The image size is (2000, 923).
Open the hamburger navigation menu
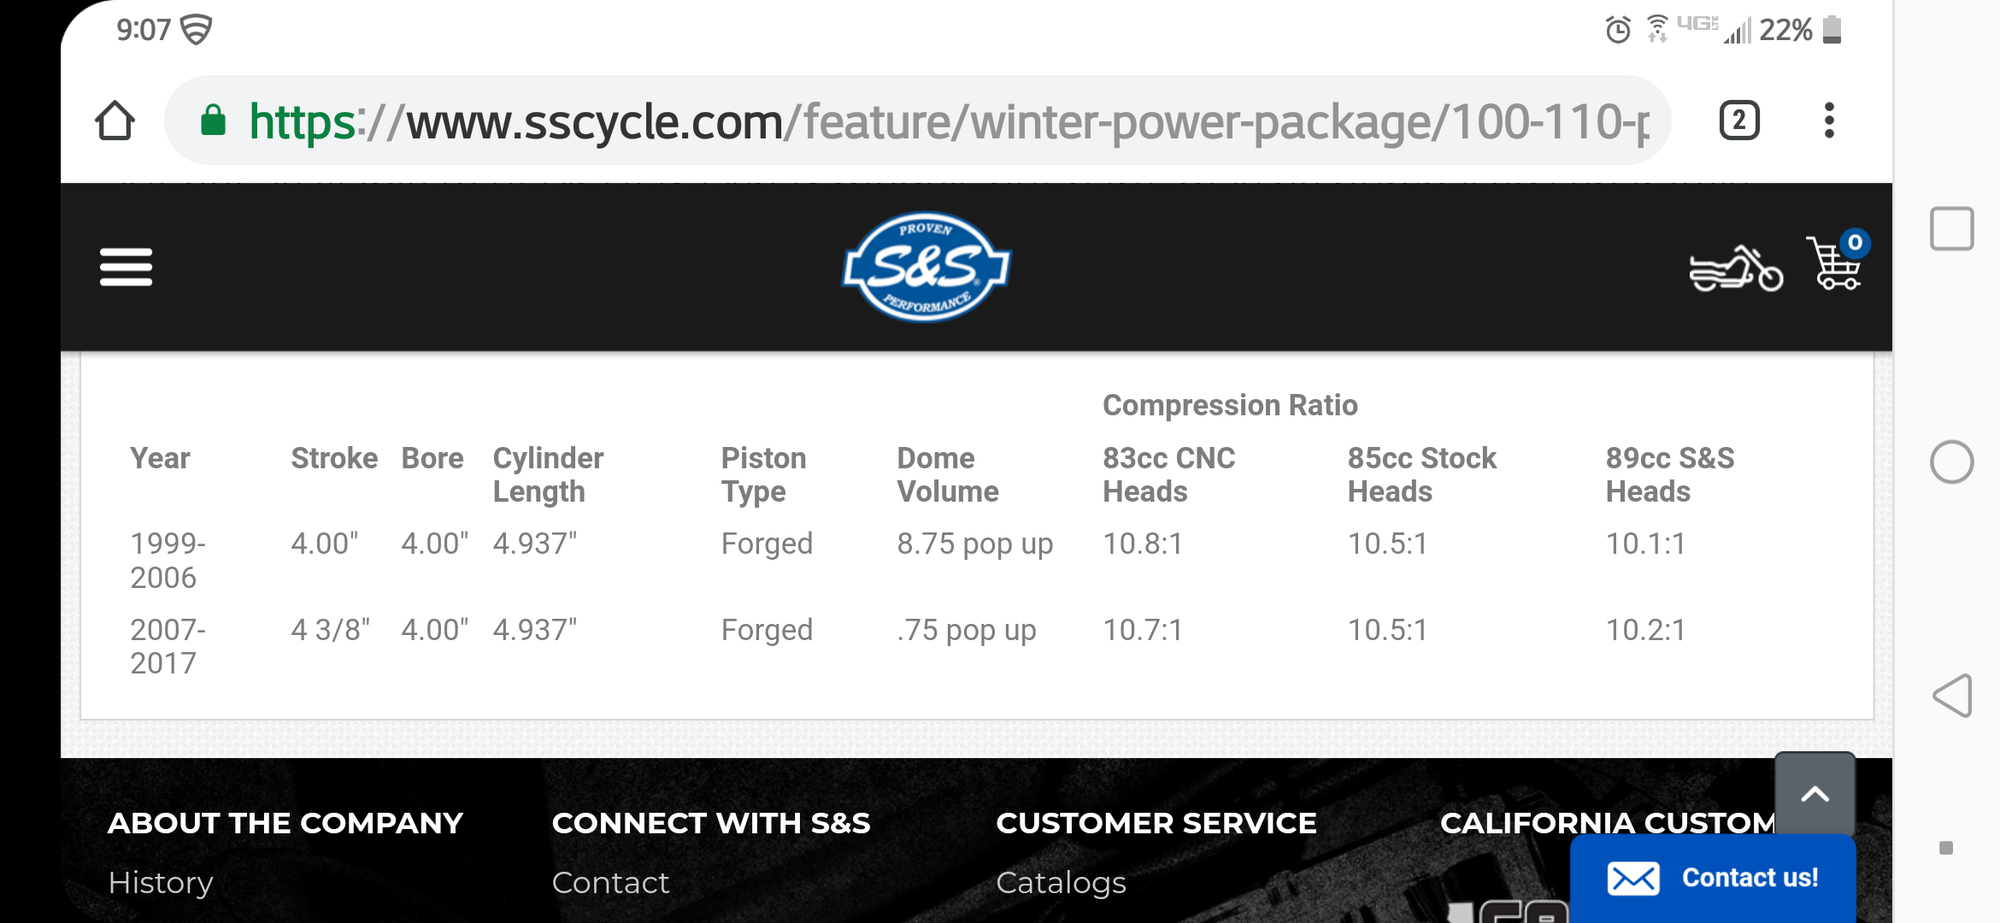coord(126,267)
